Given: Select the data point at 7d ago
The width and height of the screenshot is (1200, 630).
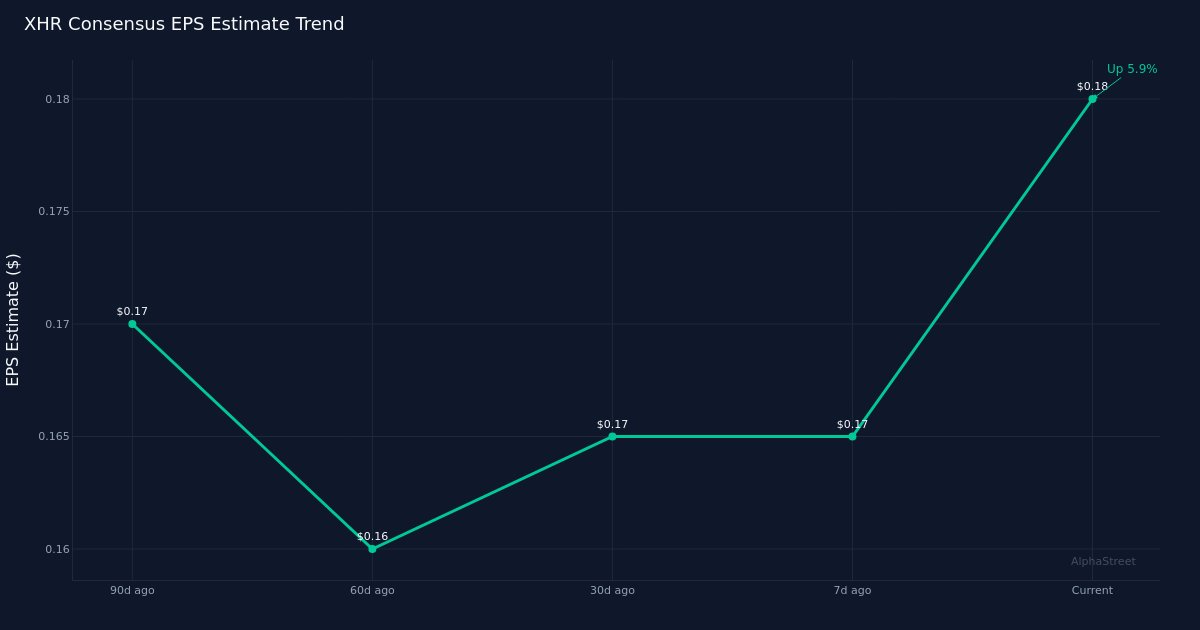Looking at the screenshot, I should click(x=852, y=436).
